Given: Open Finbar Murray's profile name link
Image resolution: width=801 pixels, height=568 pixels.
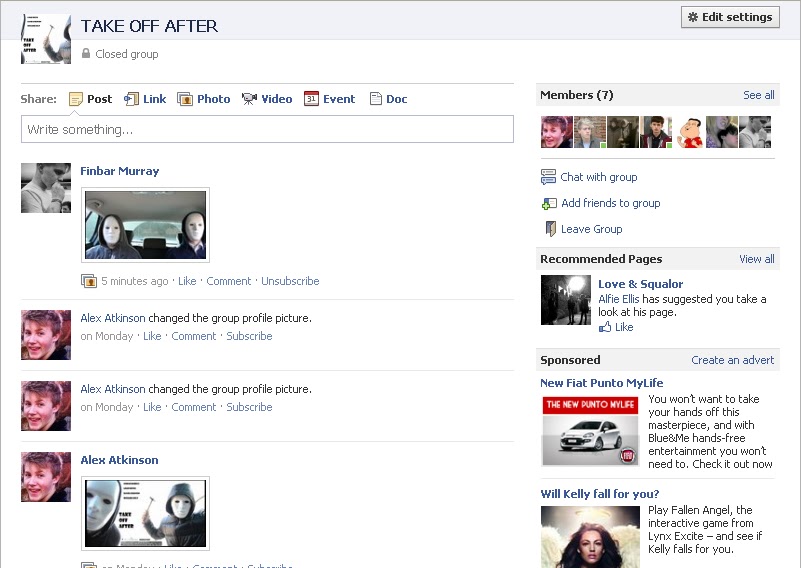Looking at the screenshot, I should [x=120, y=171].
